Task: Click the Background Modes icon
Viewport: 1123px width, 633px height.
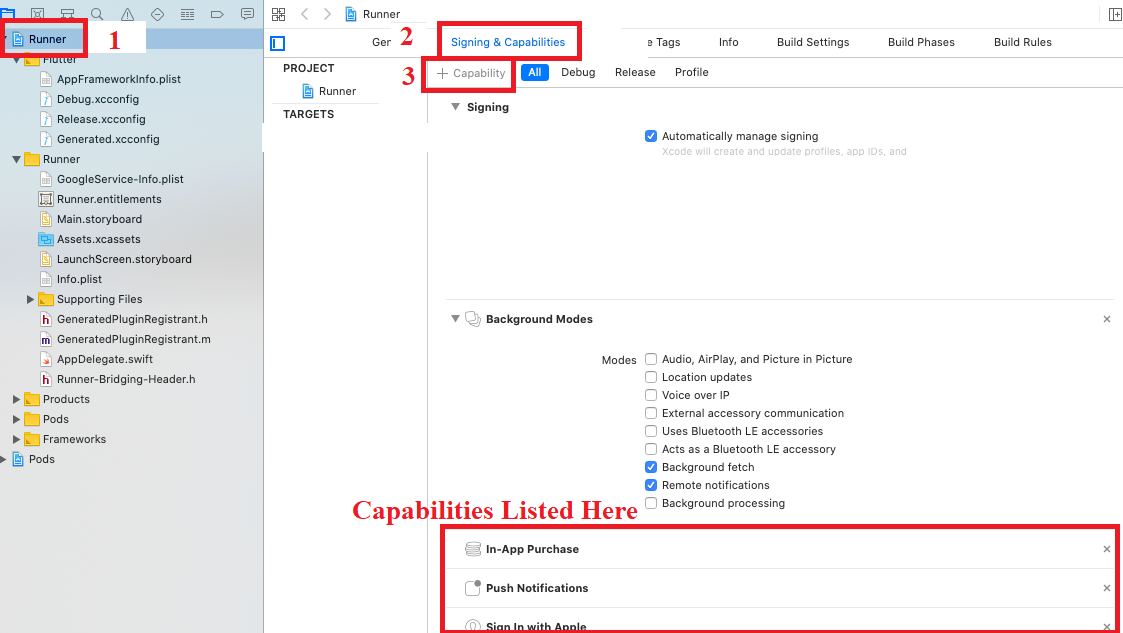Action: coord(473,319)
